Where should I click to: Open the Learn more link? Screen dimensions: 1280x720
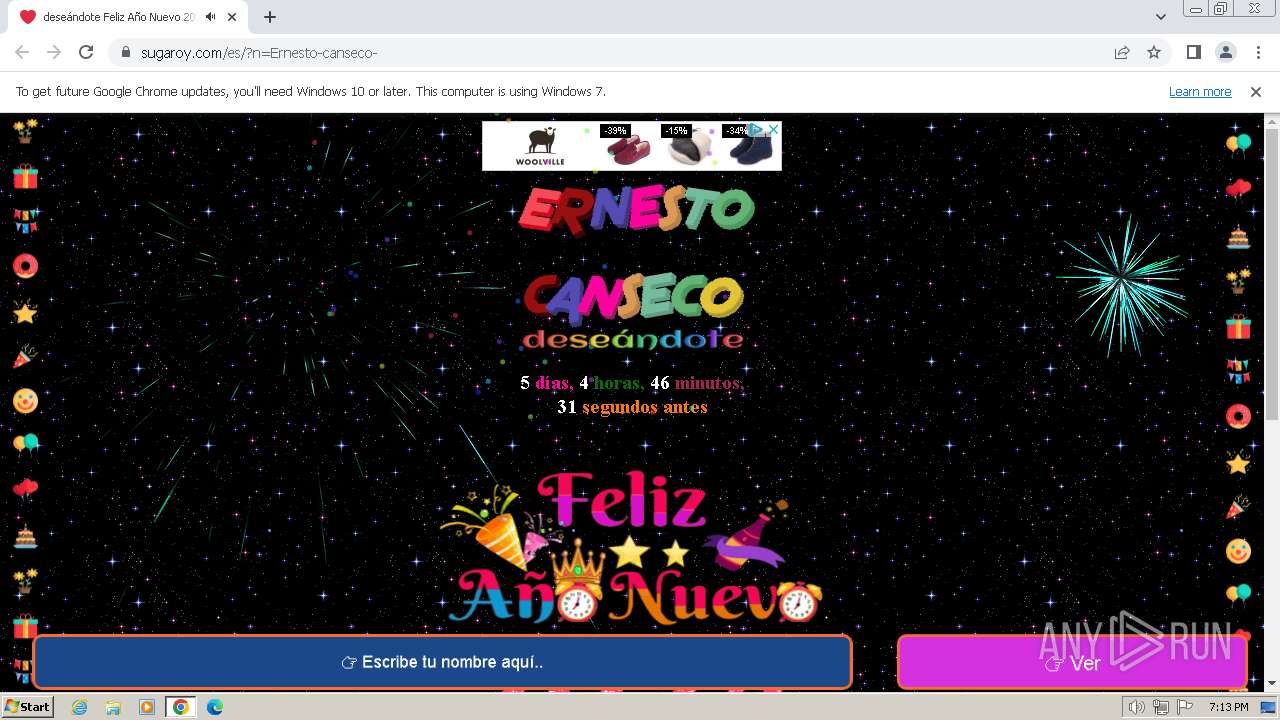(1200, 91)
